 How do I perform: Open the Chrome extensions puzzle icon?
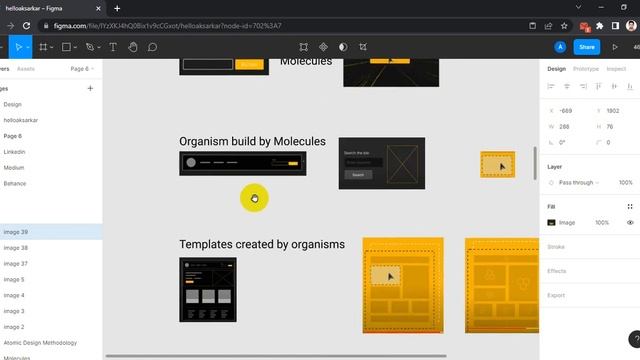coord(600,26)
